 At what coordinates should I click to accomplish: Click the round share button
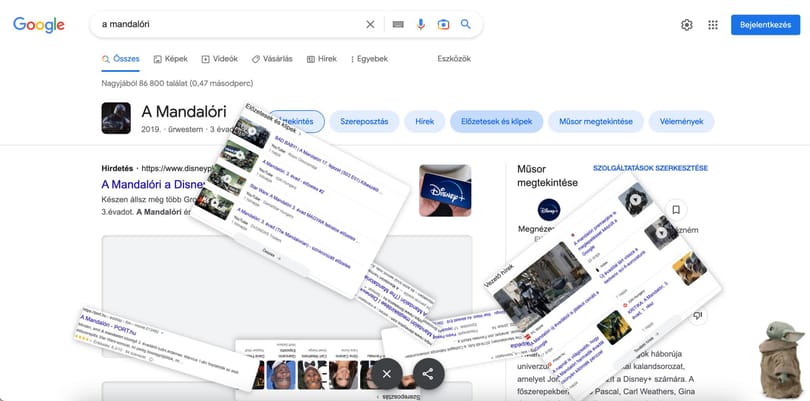(x=428, y=374)
